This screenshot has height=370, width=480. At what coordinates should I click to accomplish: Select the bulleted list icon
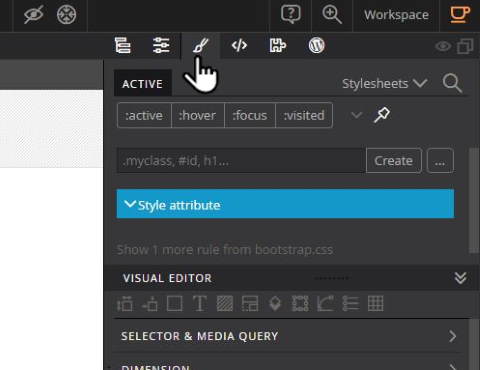click(350, 304)
